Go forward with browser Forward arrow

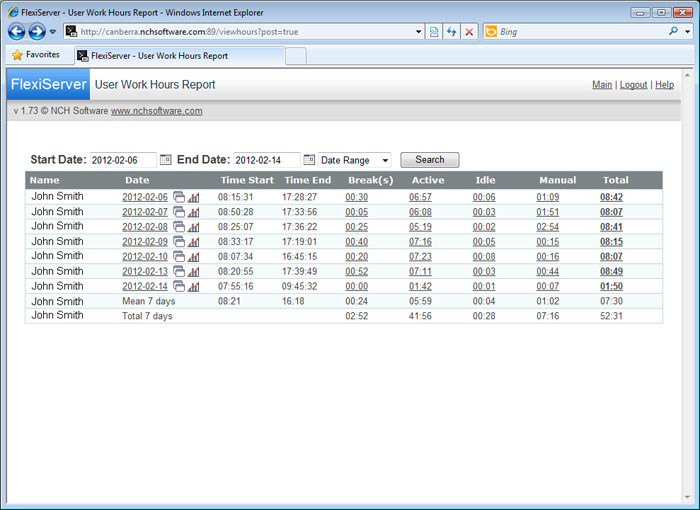point(37,32)
